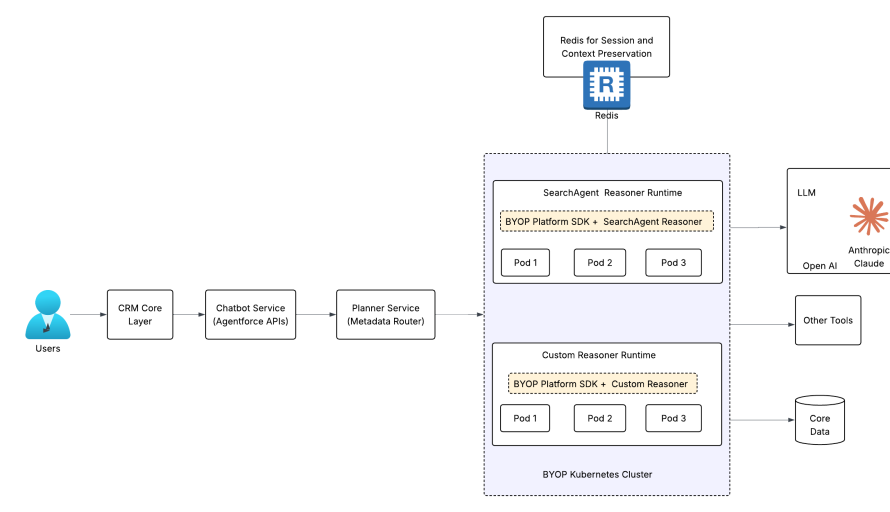
Task: Click the BYOP Platform SDK + Custom Reasoner box
Action: tap(603, 384)
